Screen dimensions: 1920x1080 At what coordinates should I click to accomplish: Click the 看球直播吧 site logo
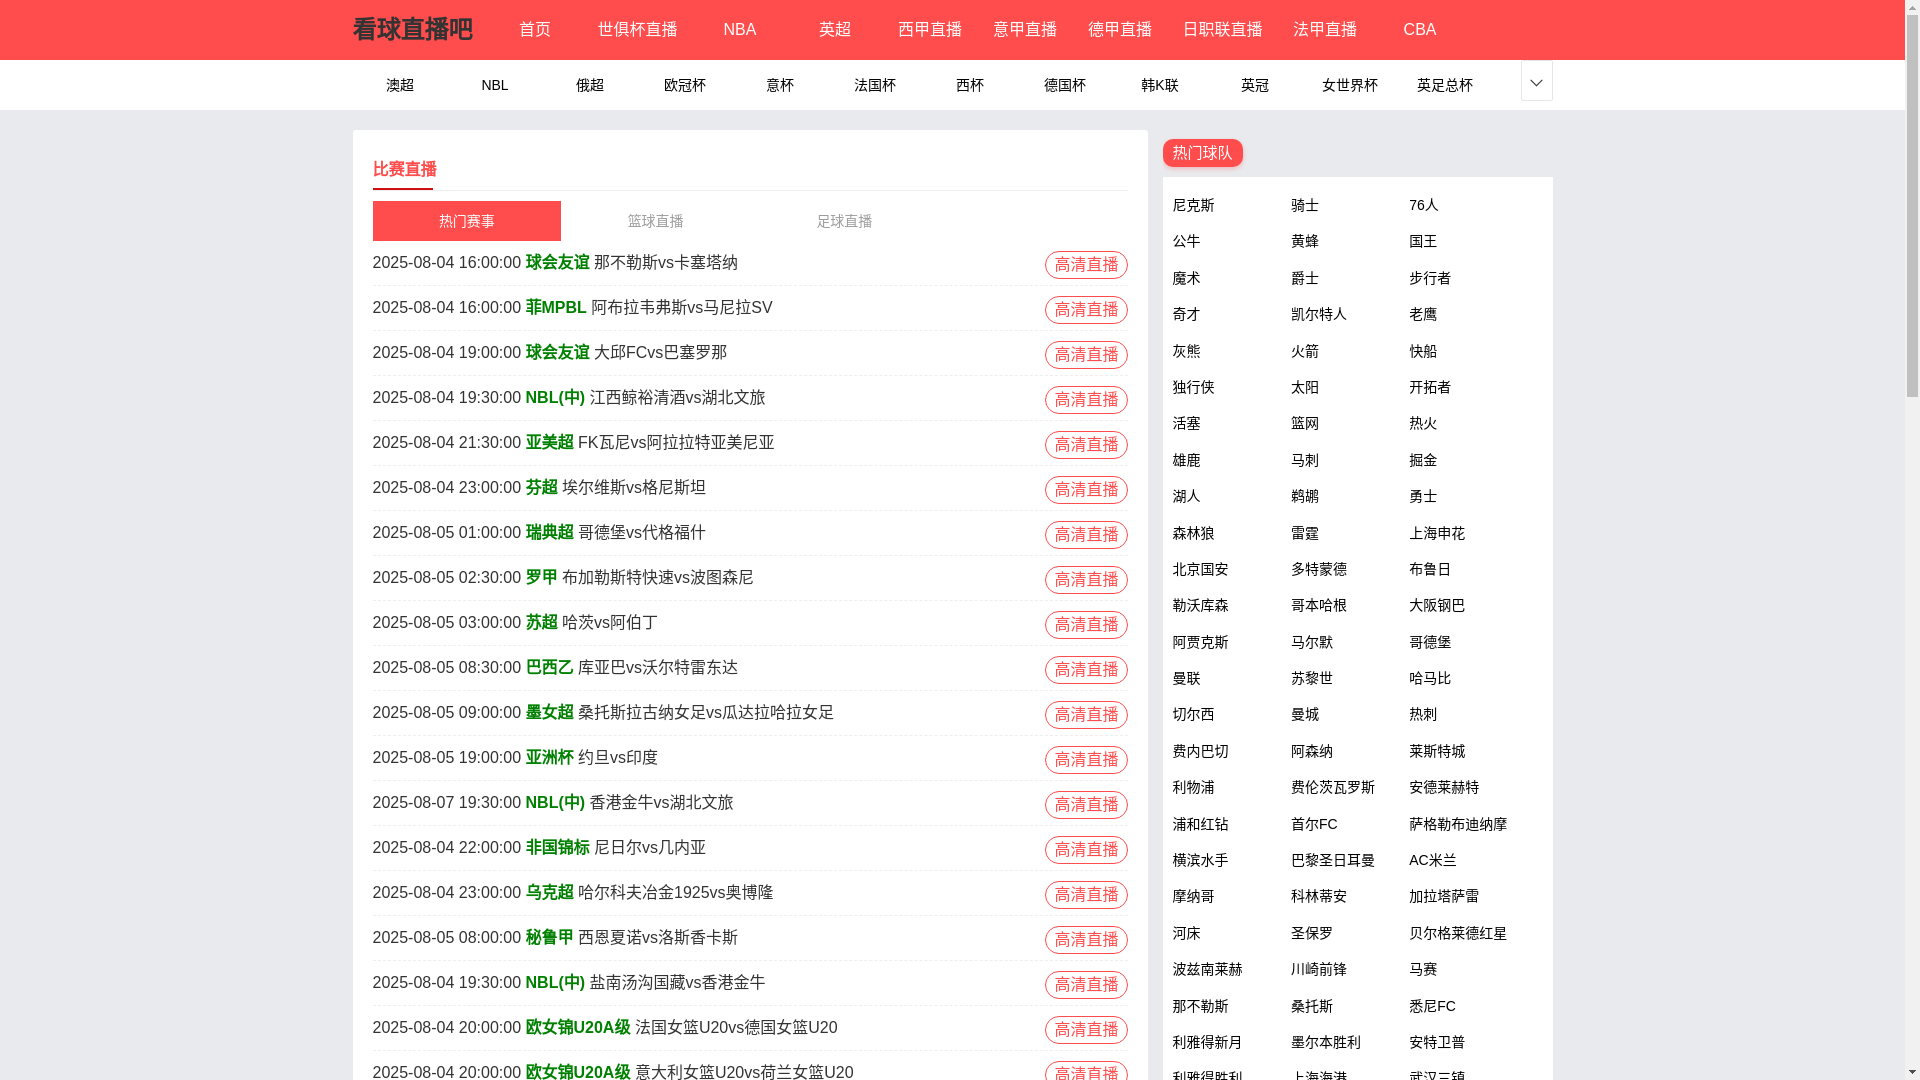coord(412,30)
